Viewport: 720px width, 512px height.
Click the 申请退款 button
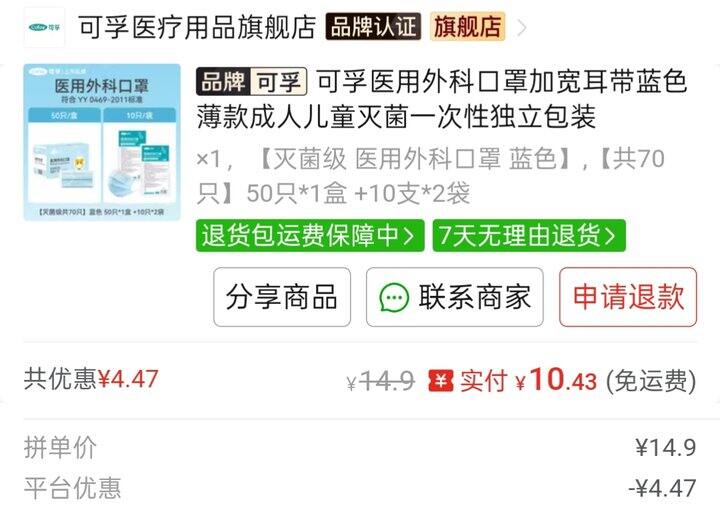(x=628, y=297)
